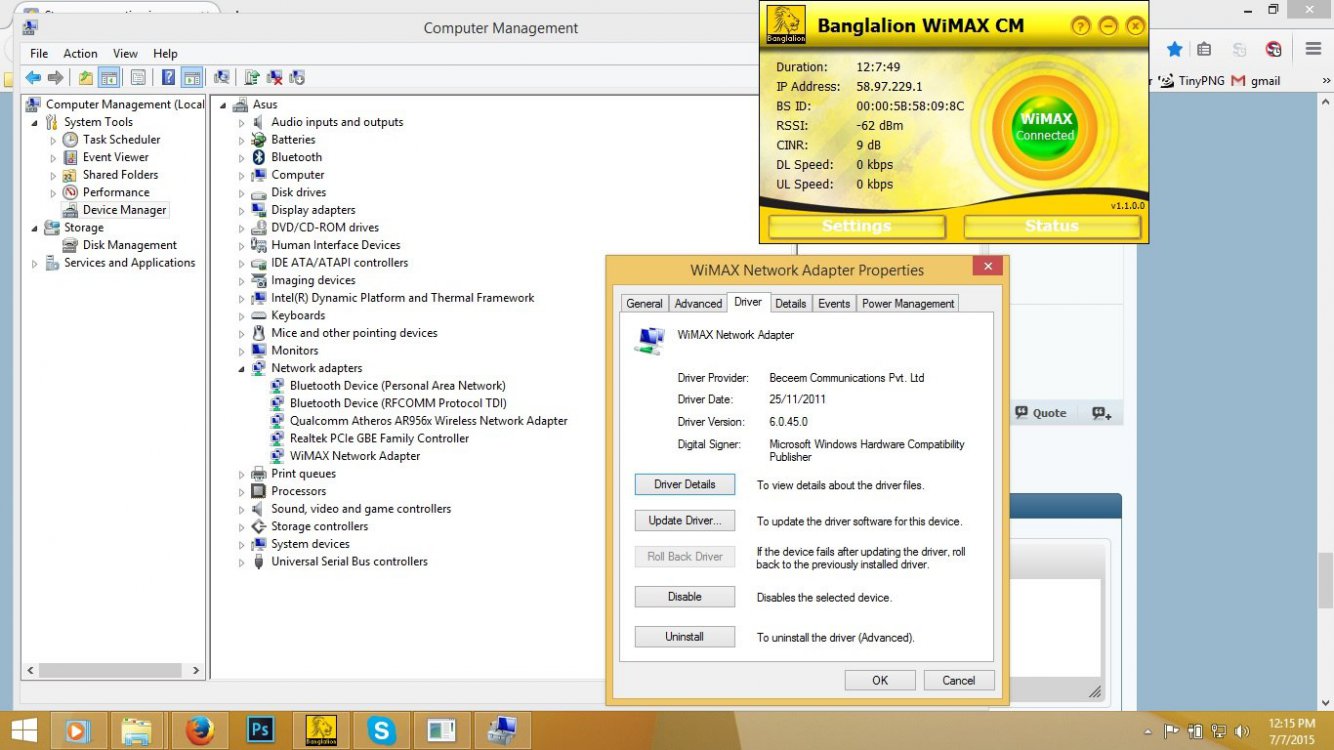
Task: Collapse the Network adapters category
Action: click(x=242, y=368)
